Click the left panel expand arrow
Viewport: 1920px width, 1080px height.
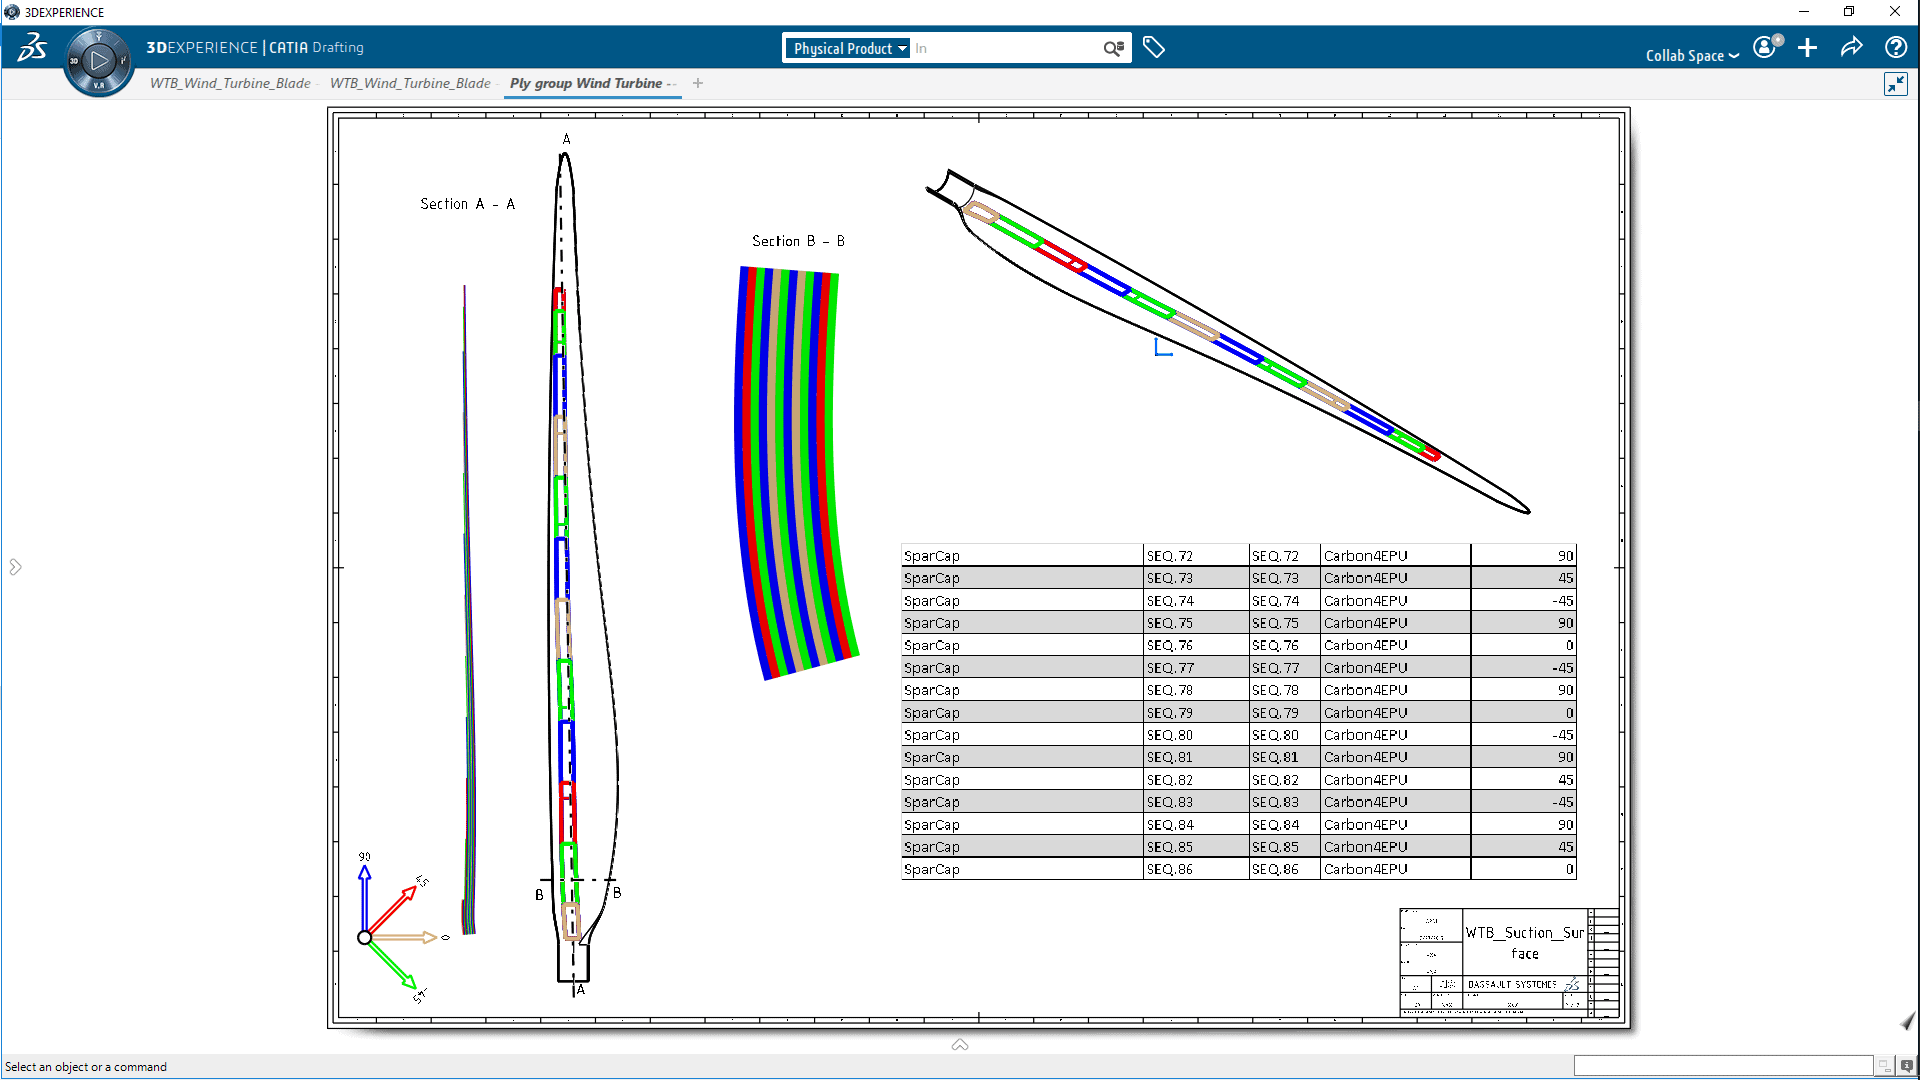[x=15, y=567]
